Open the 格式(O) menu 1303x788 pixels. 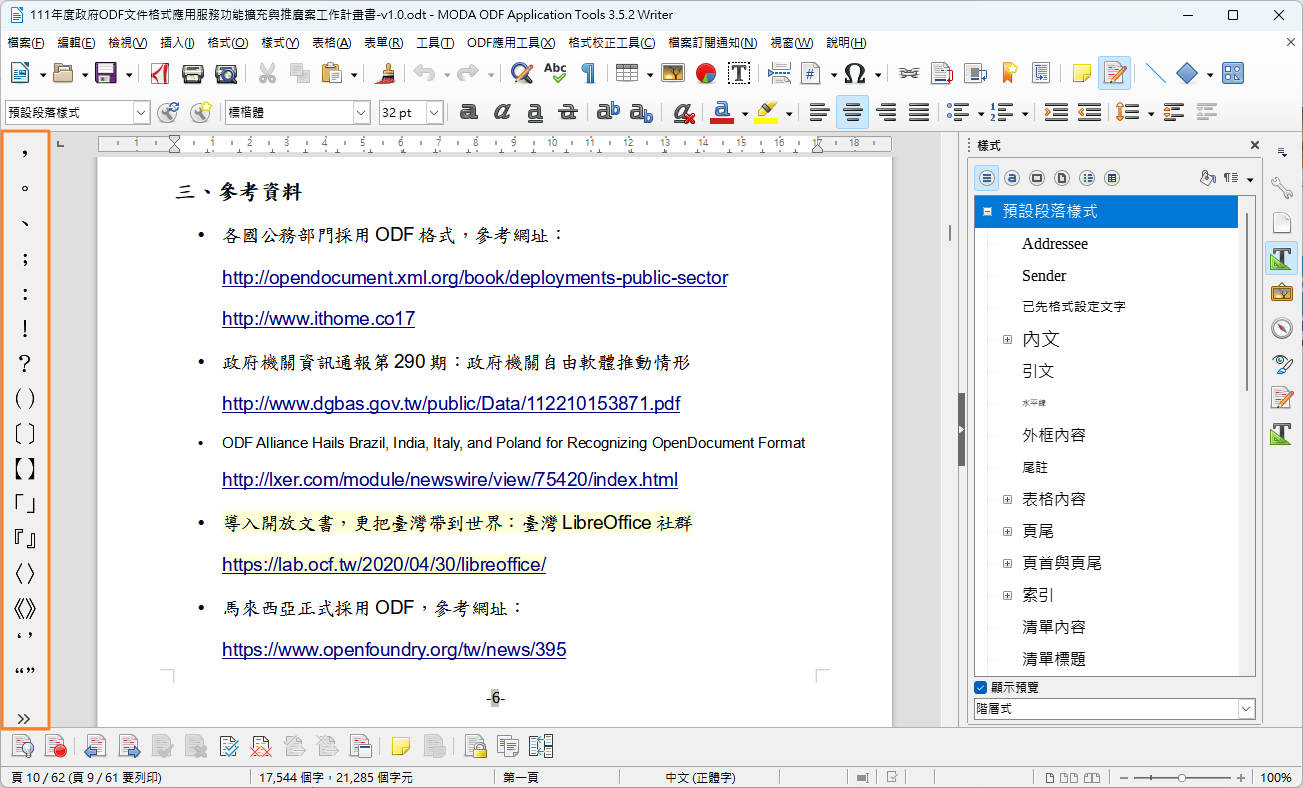[x=227, y=43]
